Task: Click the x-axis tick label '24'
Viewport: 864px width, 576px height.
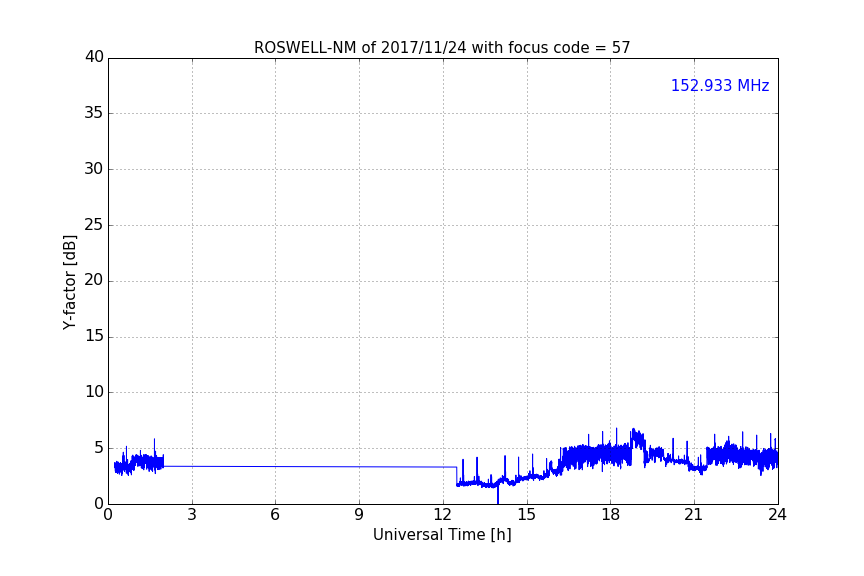Action: (x=777, y=515)
